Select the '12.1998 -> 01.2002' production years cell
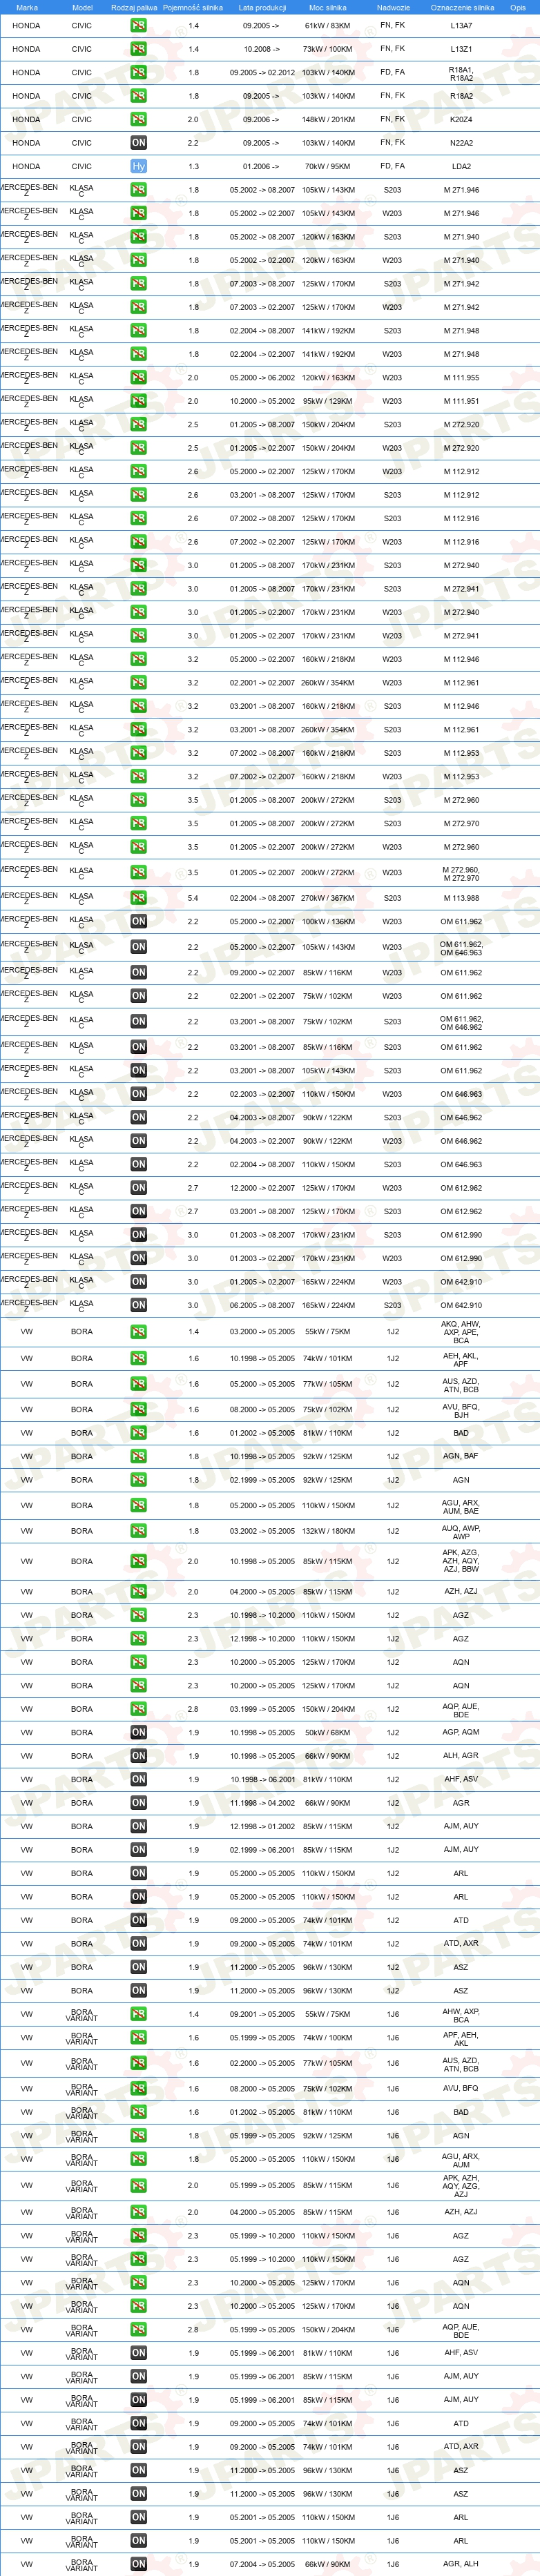The width and height of the screenshot is (540, 2576). (x=262, y=1826)
